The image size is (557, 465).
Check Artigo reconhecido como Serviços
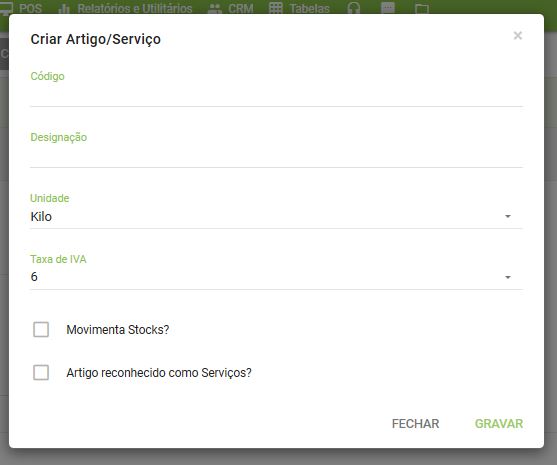pyautogui.click(x=41, y=373)
